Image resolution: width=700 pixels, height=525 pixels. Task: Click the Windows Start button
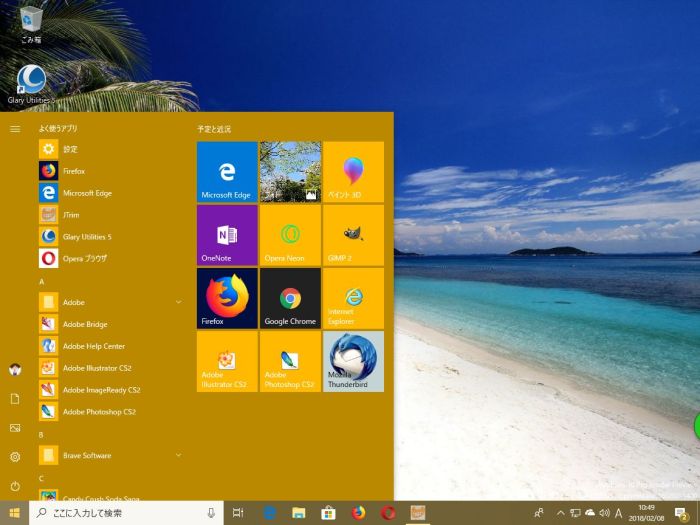14,513
